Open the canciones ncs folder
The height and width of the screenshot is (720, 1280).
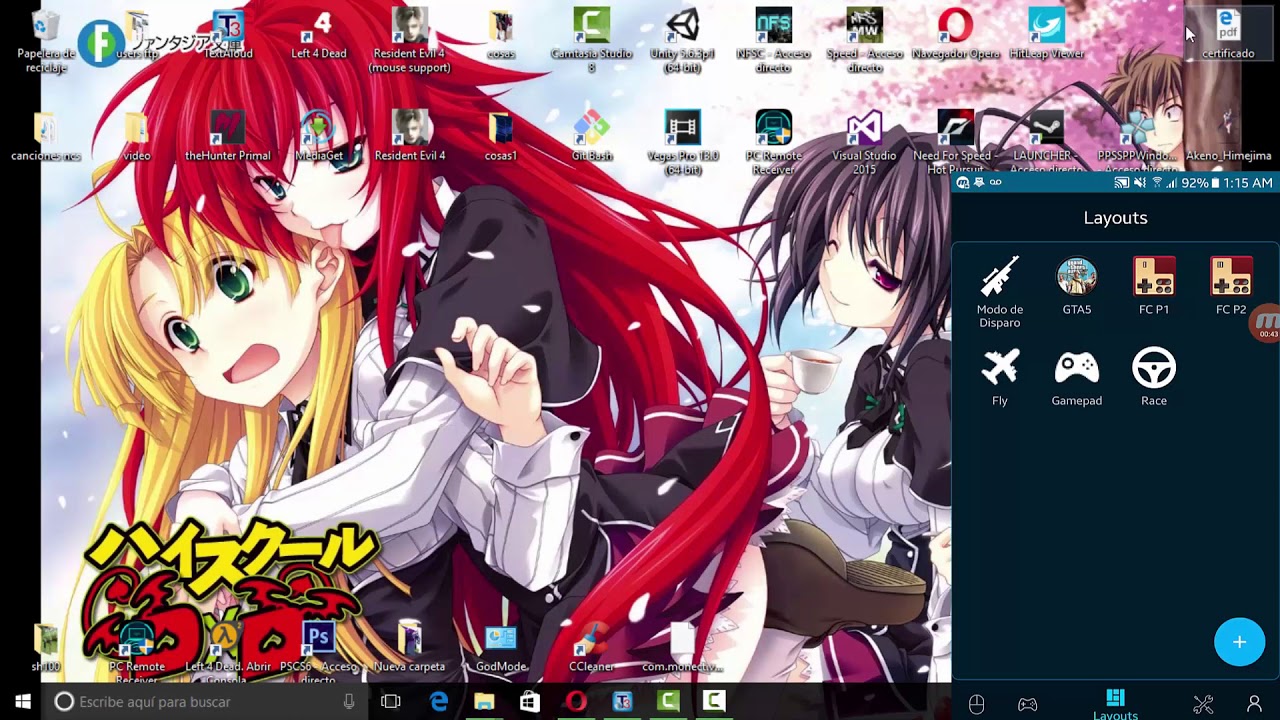(x=45, y=138)
